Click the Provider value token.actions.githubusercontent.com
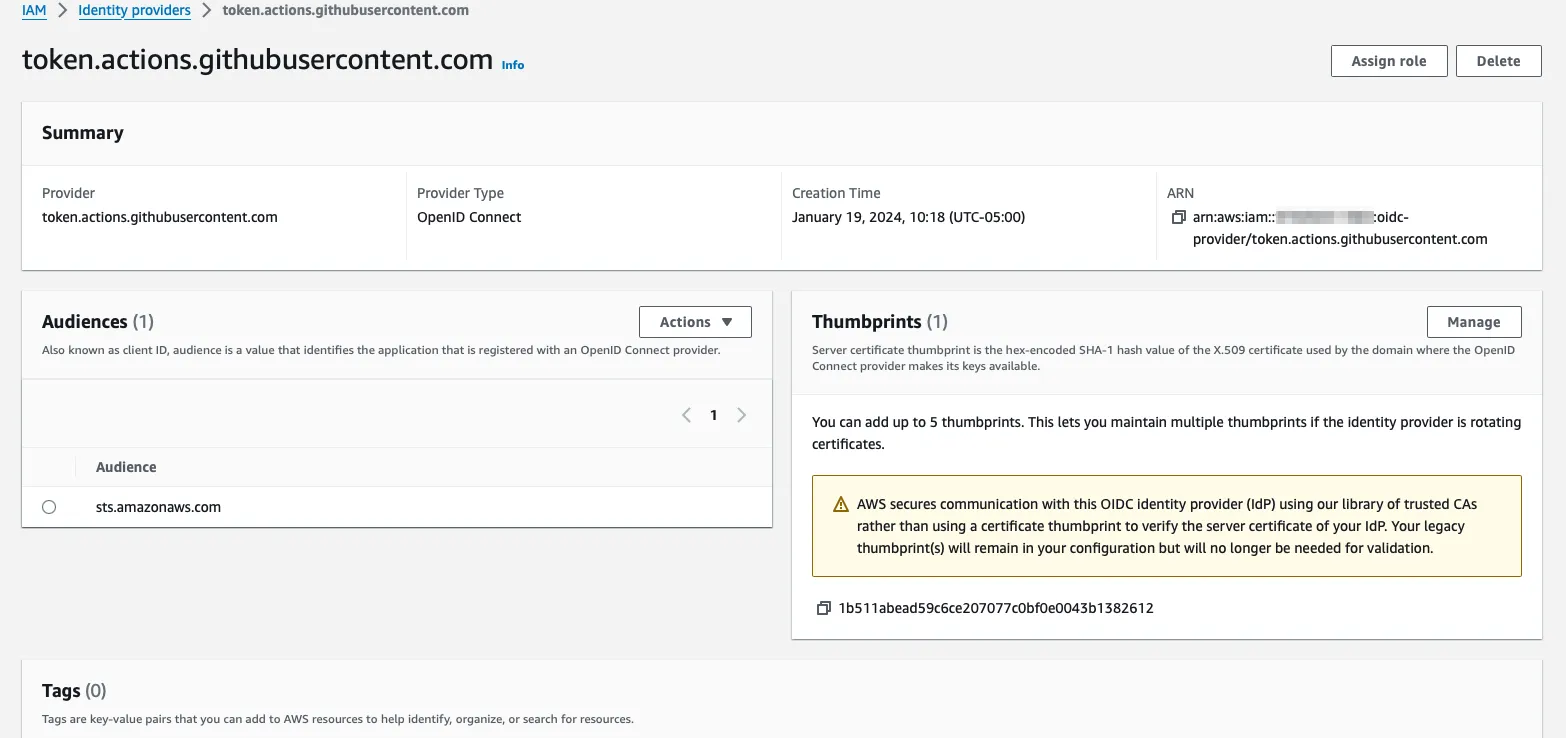This screenshot has height=738, width=1566. [160, 217]
